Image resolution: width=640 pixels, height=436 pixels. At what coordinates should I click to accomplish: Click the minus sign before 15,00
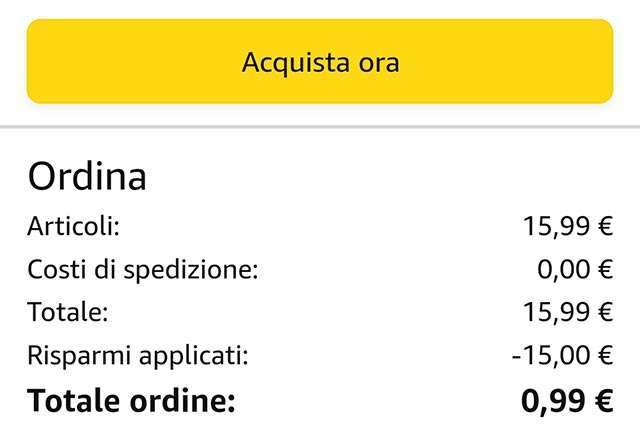[x=513, y=356]
